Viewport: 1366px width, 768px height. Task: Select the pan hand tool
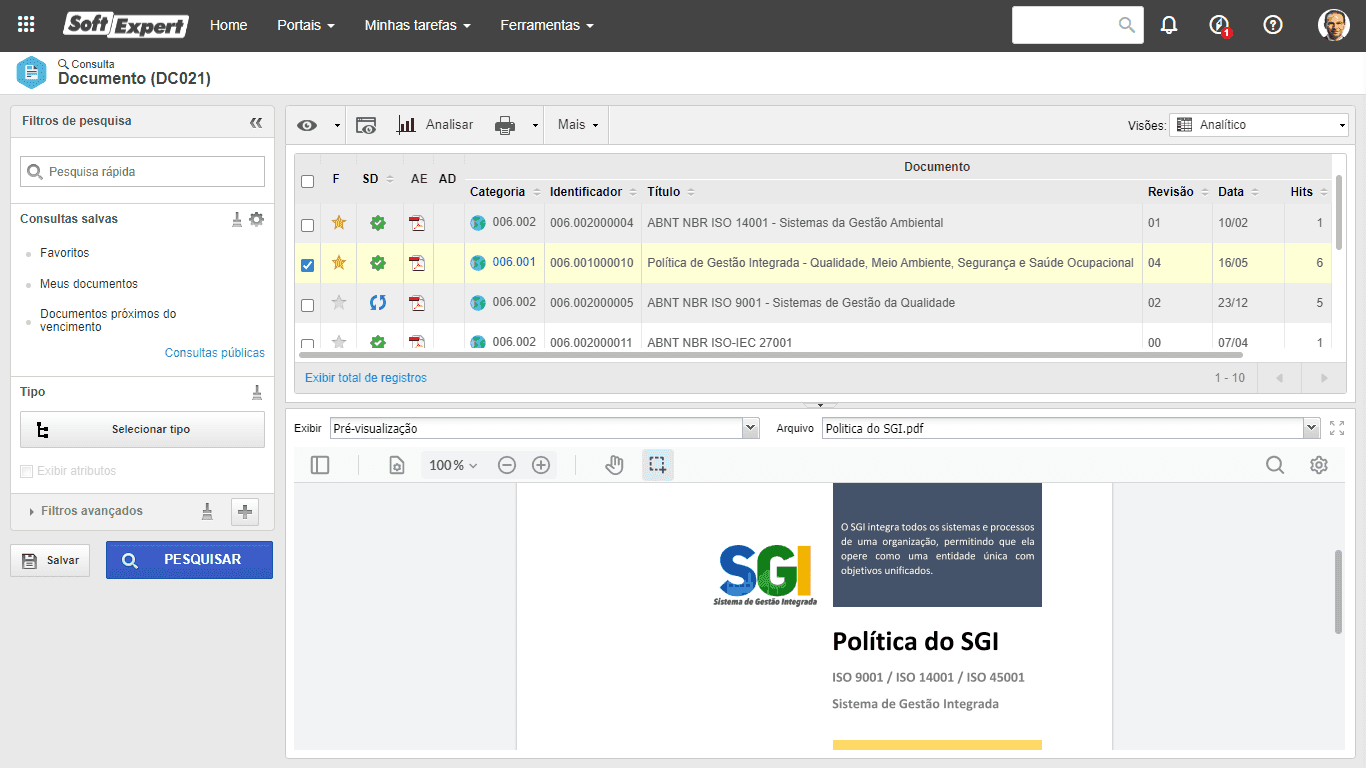pyautogui.click(x=615, y=465)
